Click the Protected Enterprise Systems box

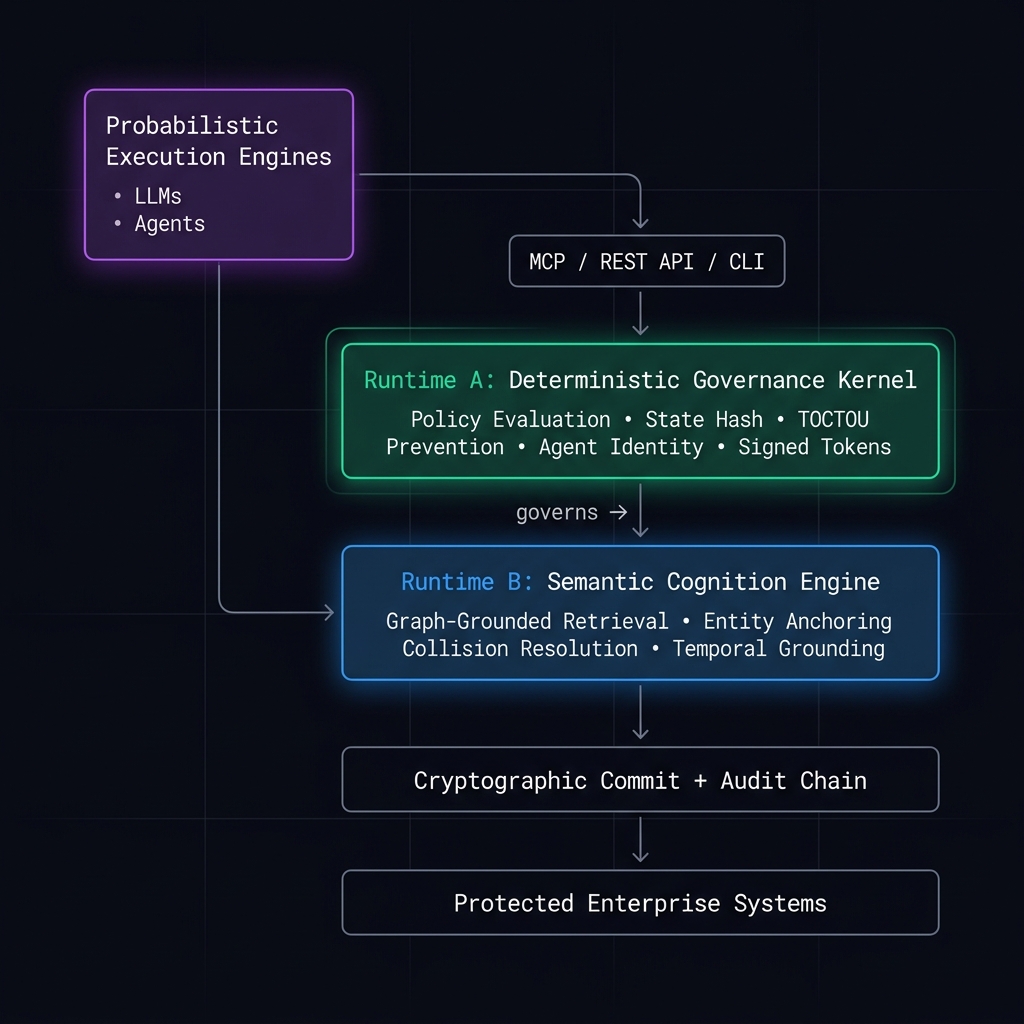coord(640,903)
